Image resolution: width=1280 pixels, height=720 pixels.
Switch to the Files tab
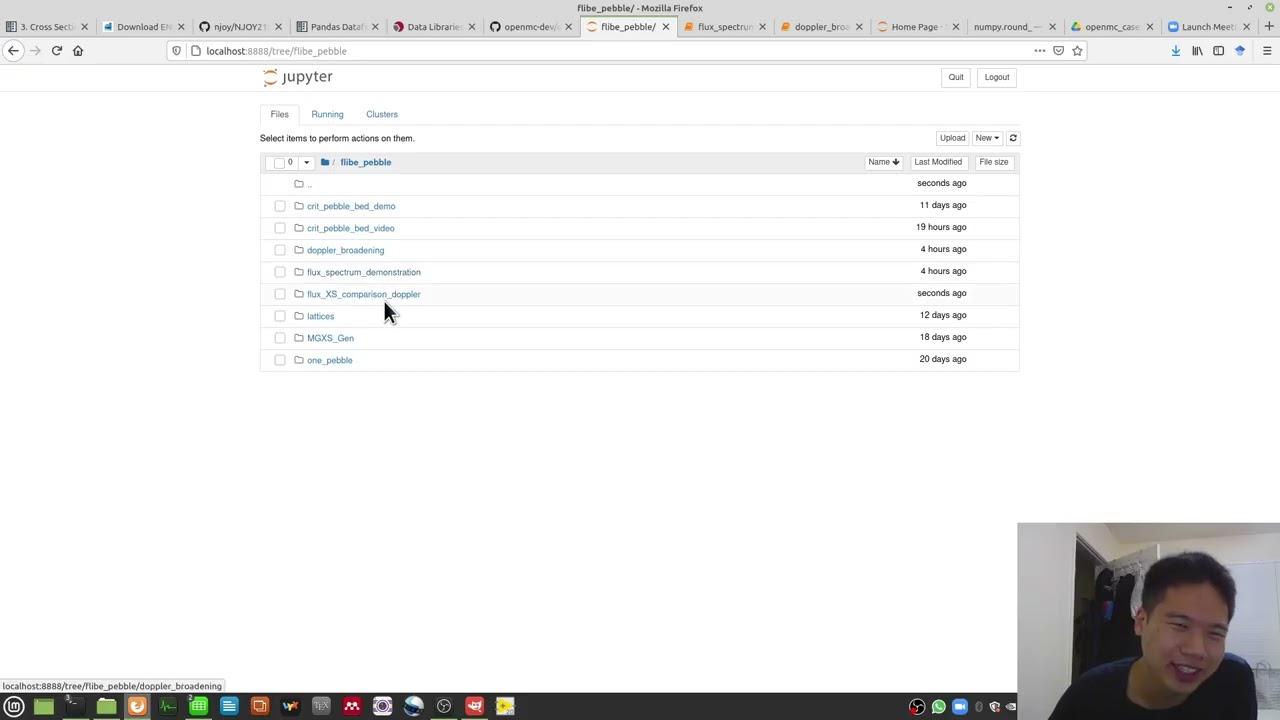coord(279,114)
